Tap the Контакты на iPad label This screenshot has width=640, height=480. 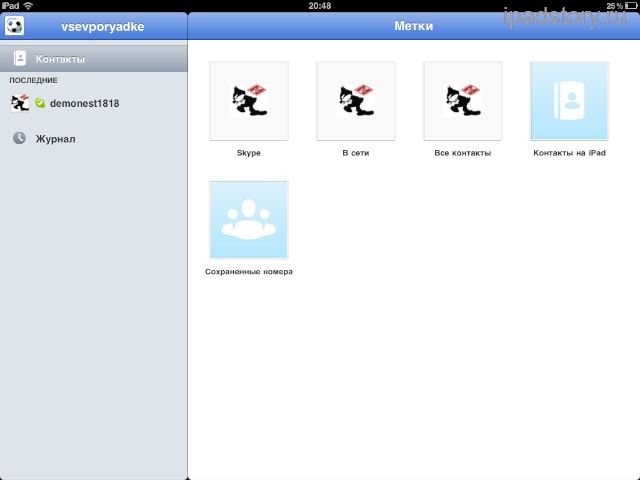pyautogui.click(x=569, y=153)
